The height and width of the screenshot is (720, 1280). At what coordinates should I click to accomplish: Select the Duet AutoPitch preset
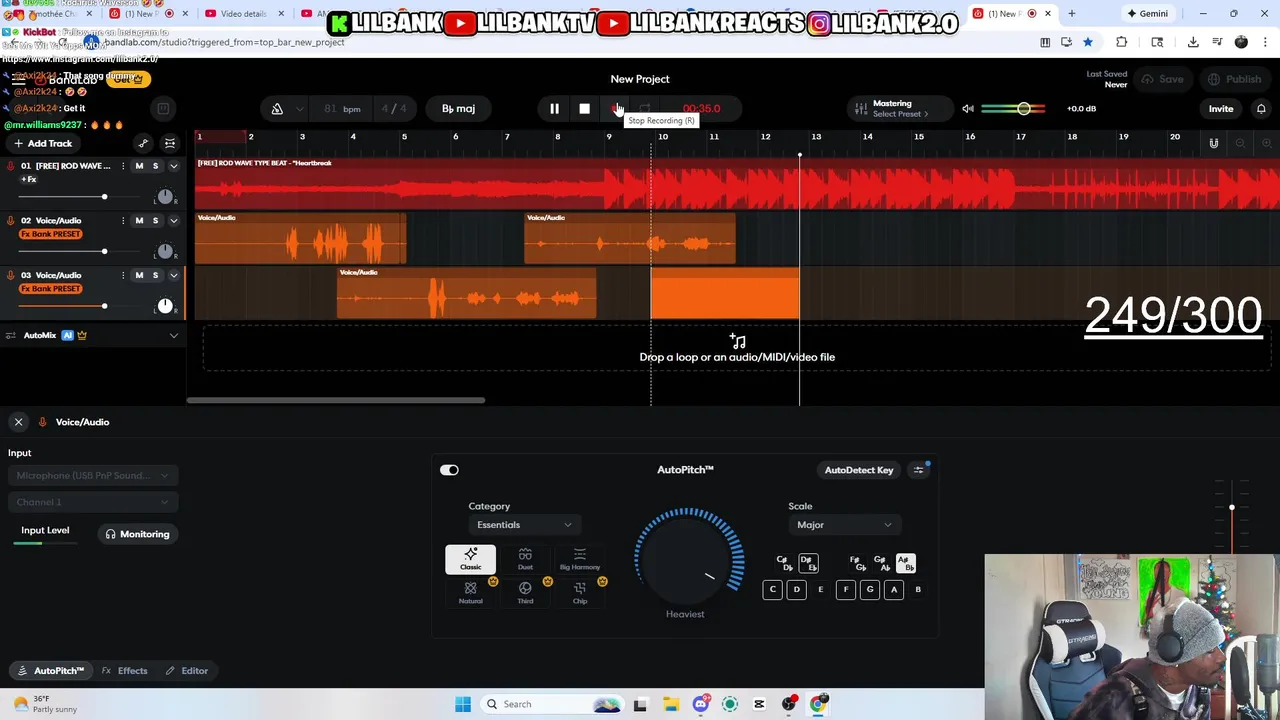pyautogui.click(x=525, y=559)
